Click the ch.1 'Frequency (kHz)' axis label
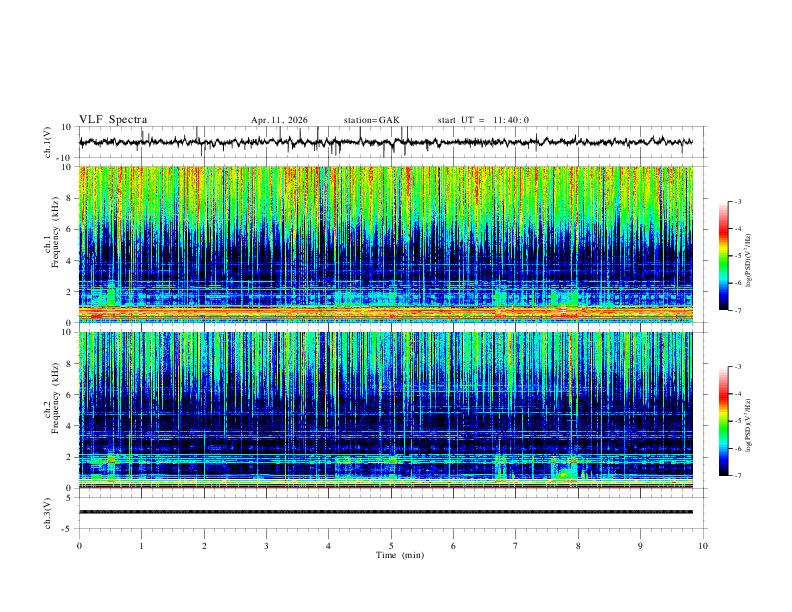Image resolution: width=792 pixels, height=612 pixels. tap(55, 233)
